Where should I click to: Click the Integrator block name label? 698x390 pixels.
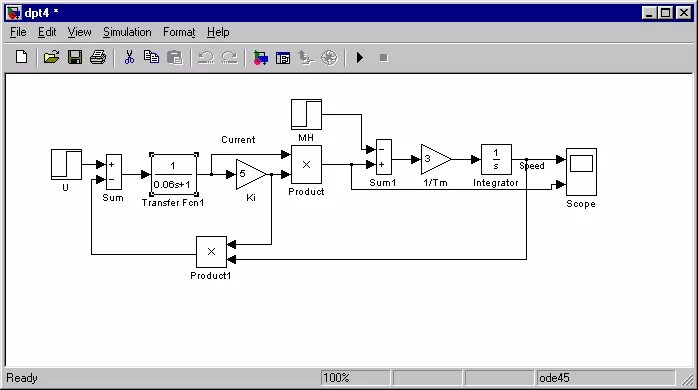click(x=495, y=183)
